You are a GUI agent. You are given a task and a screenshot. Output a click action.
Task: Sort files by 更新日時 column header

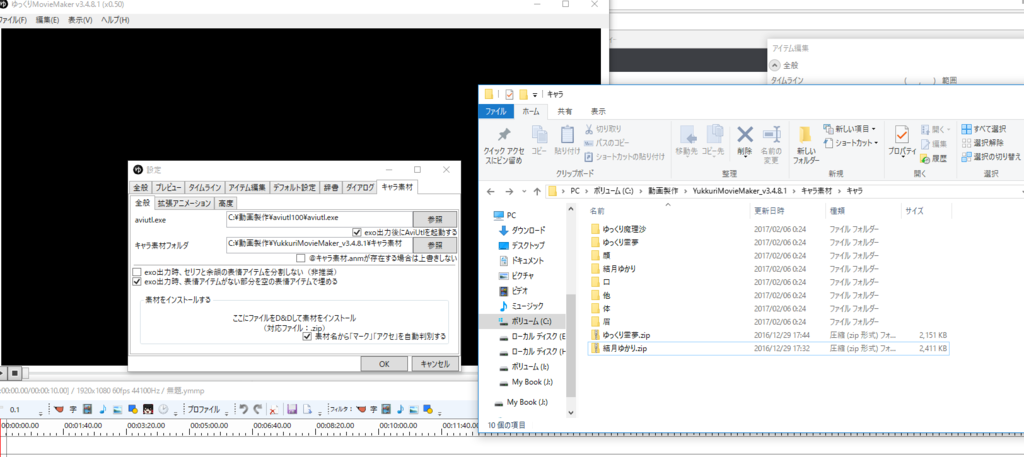[769, 212]
